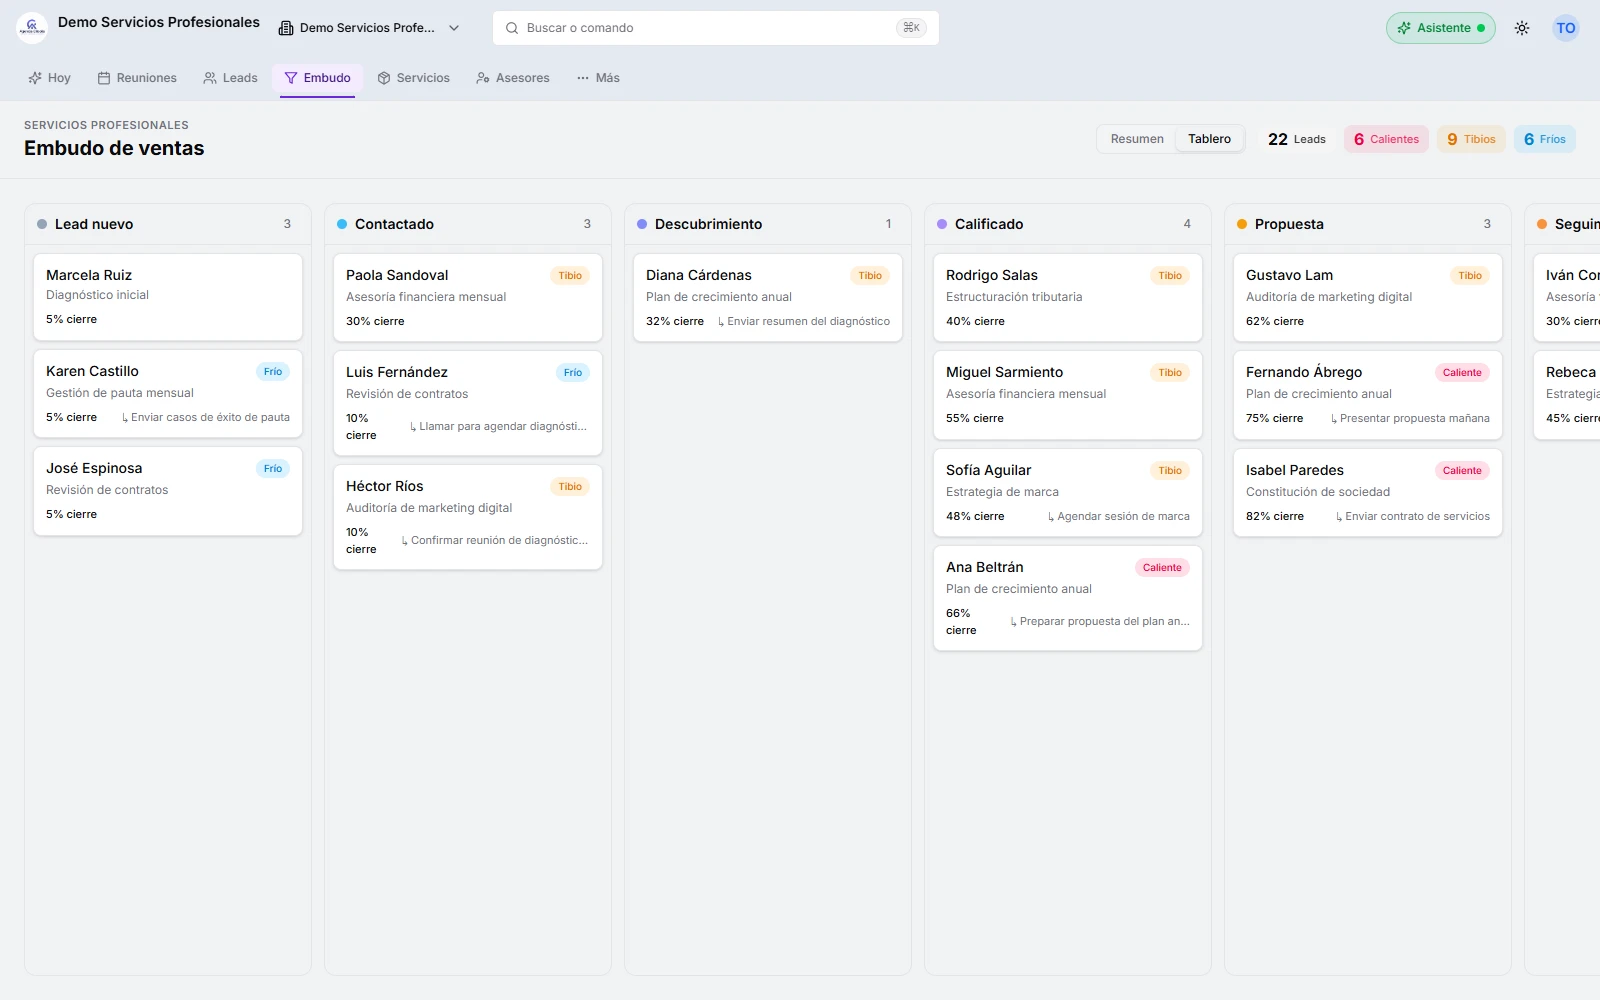Open the Asistente assistant button

(x=1440, y=28)
